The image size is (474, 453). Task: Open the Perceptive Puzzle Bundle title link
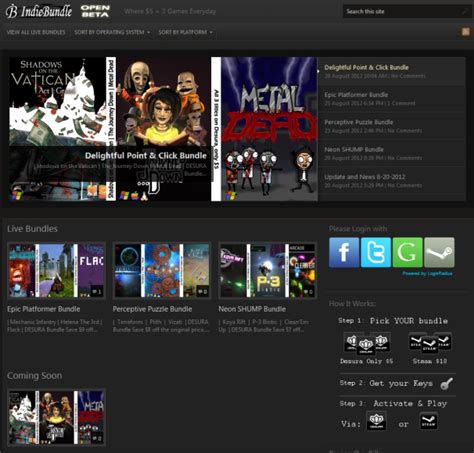click(x=152, y=309)
